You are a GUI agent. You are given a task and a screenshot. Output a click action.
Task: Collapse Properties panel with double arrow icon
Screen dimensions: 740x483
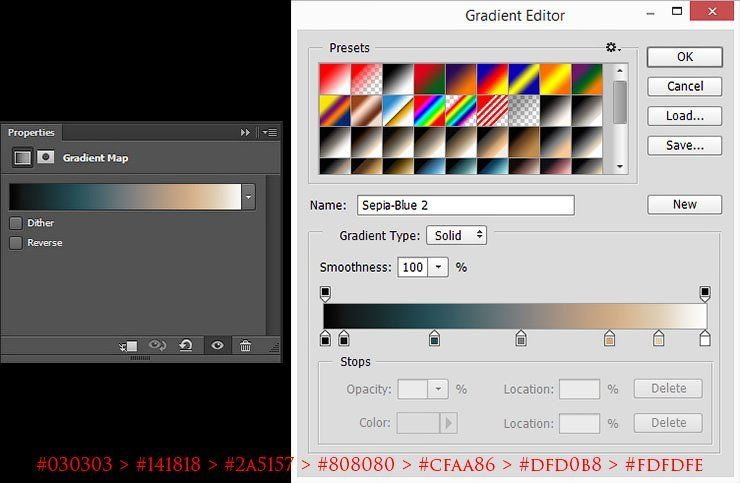pos(245,133)
